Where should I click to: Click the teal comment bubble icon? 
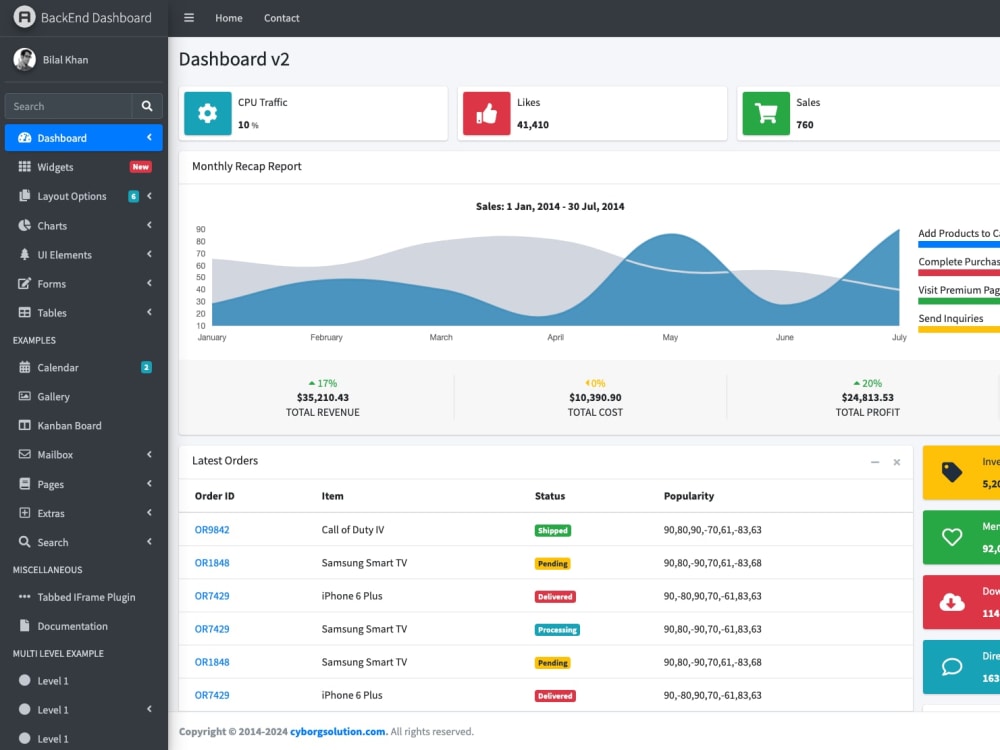click(x=952, y=666)
